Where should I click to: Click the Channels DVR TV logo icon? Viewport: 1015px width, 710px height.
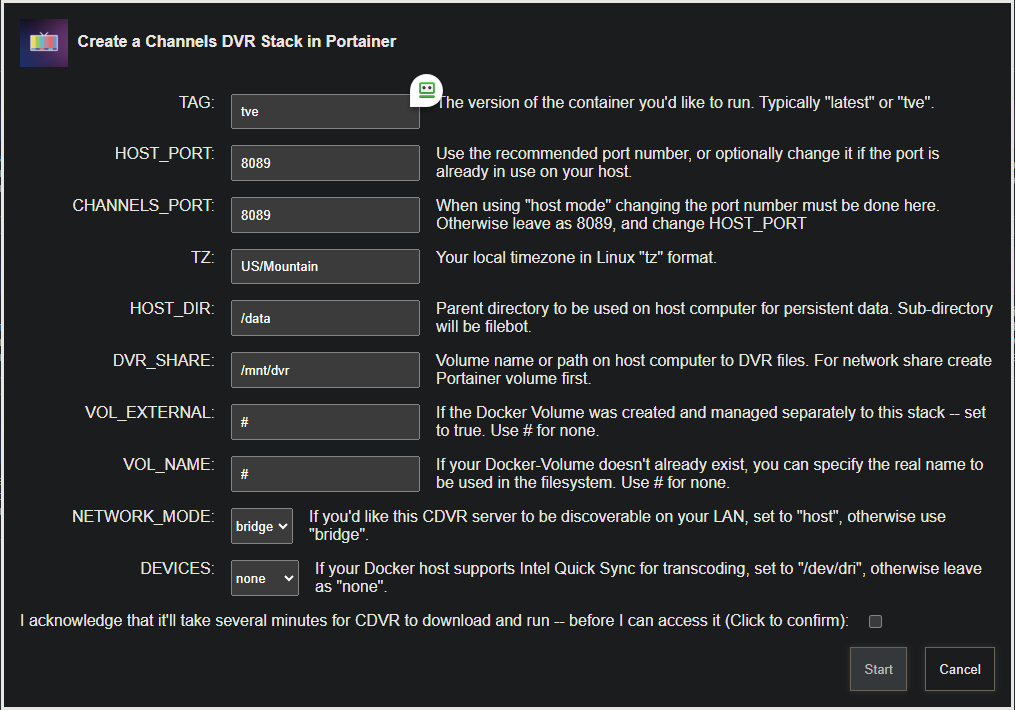tap(43, 43)
